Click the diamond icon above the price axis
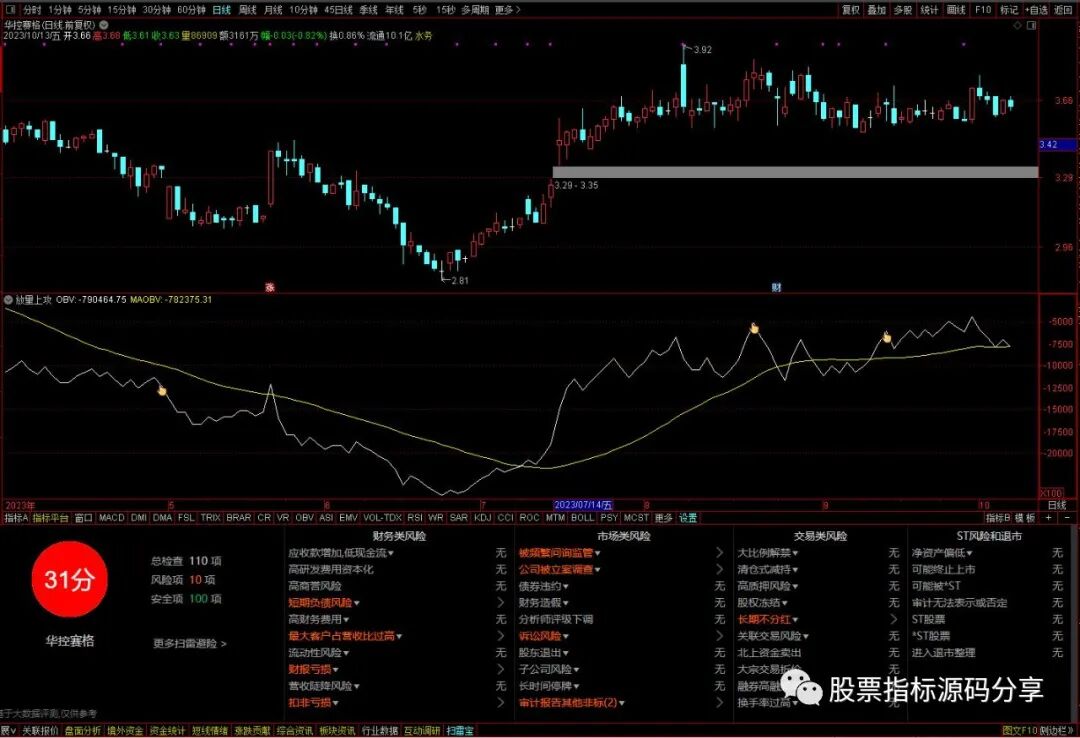This screenshot has width=1080, height=738. pyautogui.click(x=1018, y=25)
